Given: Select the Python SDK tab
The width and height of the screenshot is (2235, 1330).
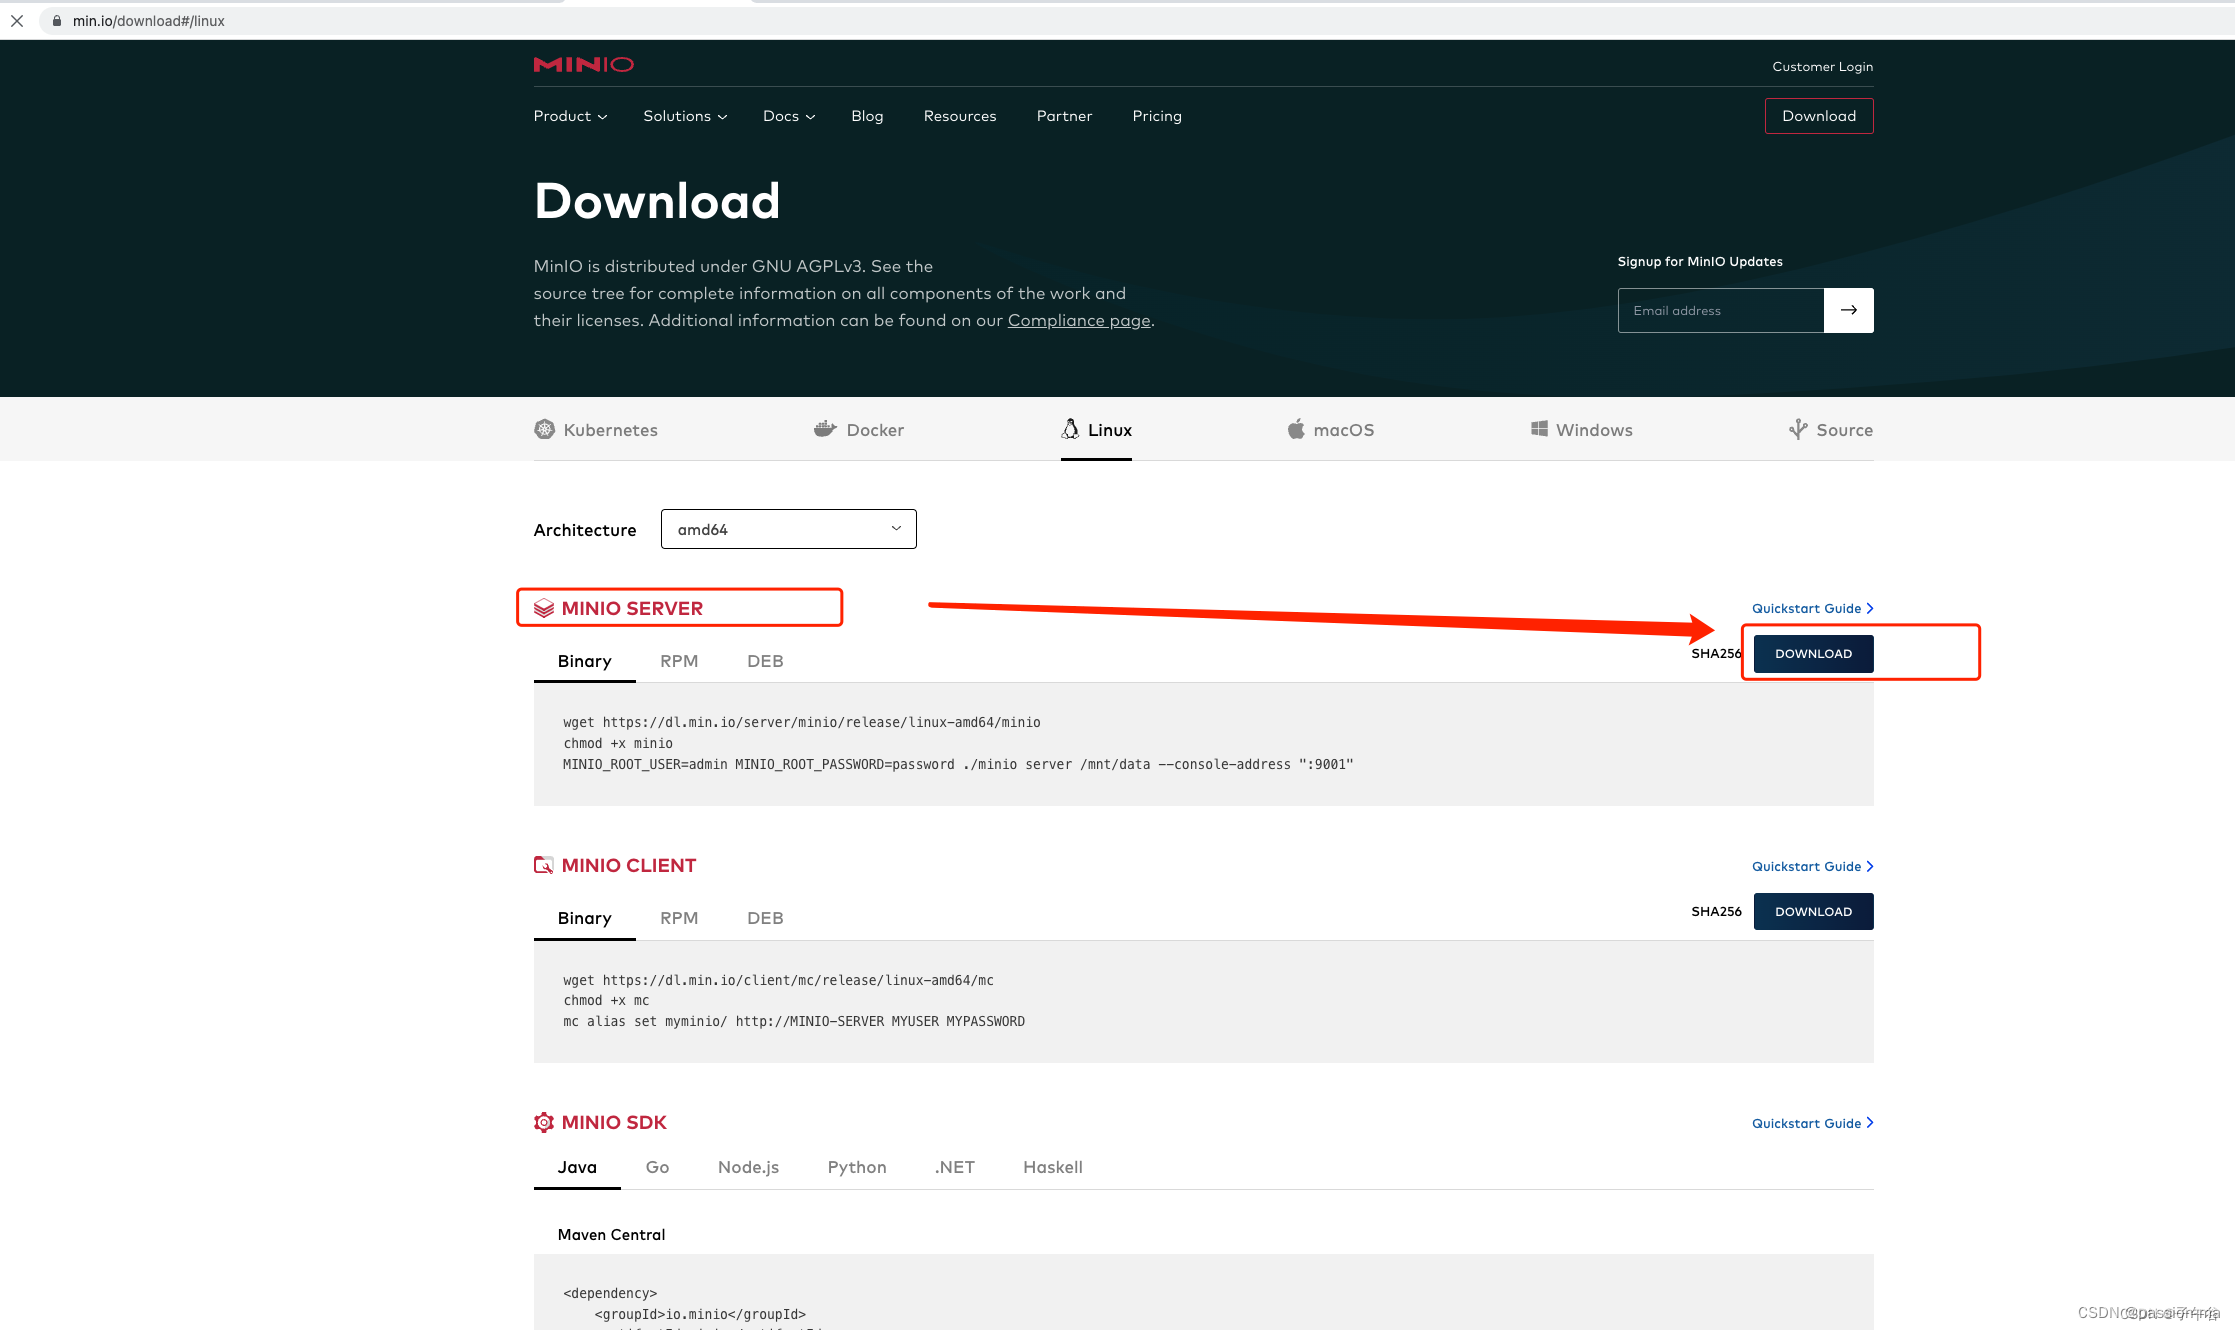Looking at the screenshot, I should tap(857, 1167).
